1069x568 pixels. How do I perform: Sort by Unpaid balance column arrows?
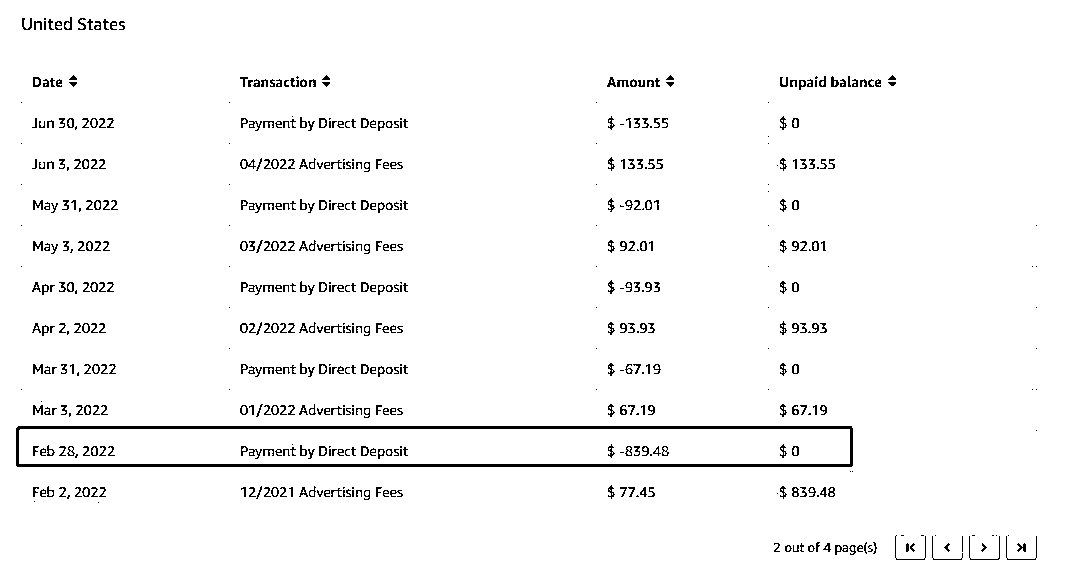click(x=892, y=82)
